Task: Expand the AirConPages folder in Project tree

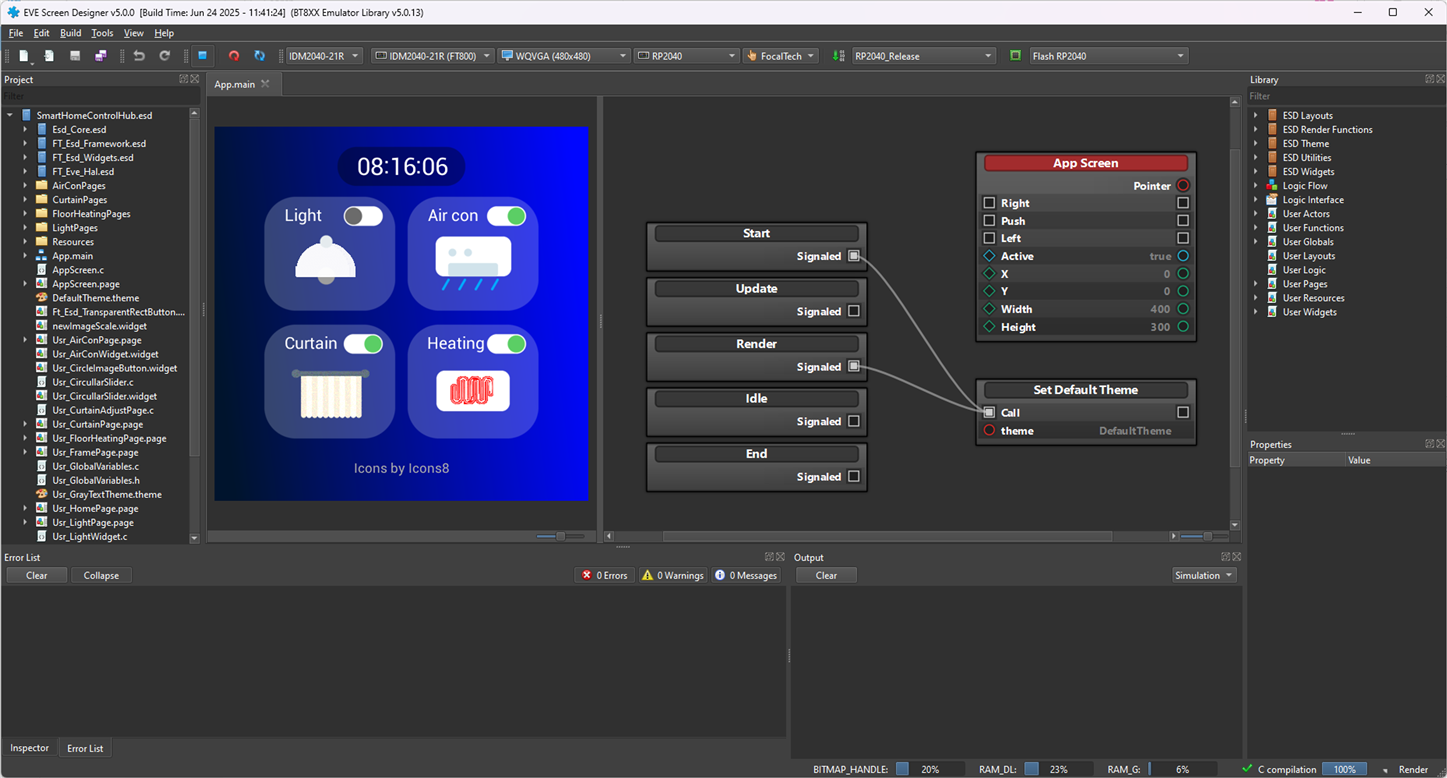Action: click(x=25, y=186)
